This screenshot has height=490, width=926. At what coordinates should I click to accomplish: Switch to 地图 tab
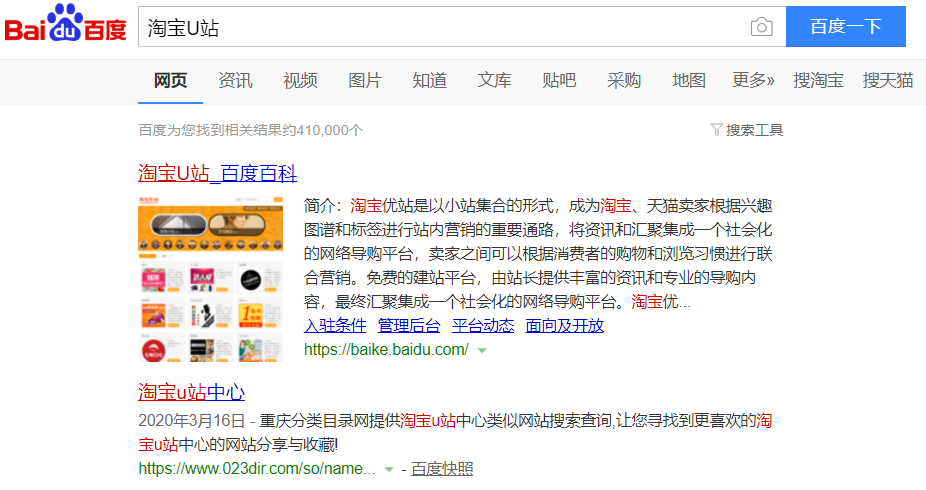coord(689,80)
